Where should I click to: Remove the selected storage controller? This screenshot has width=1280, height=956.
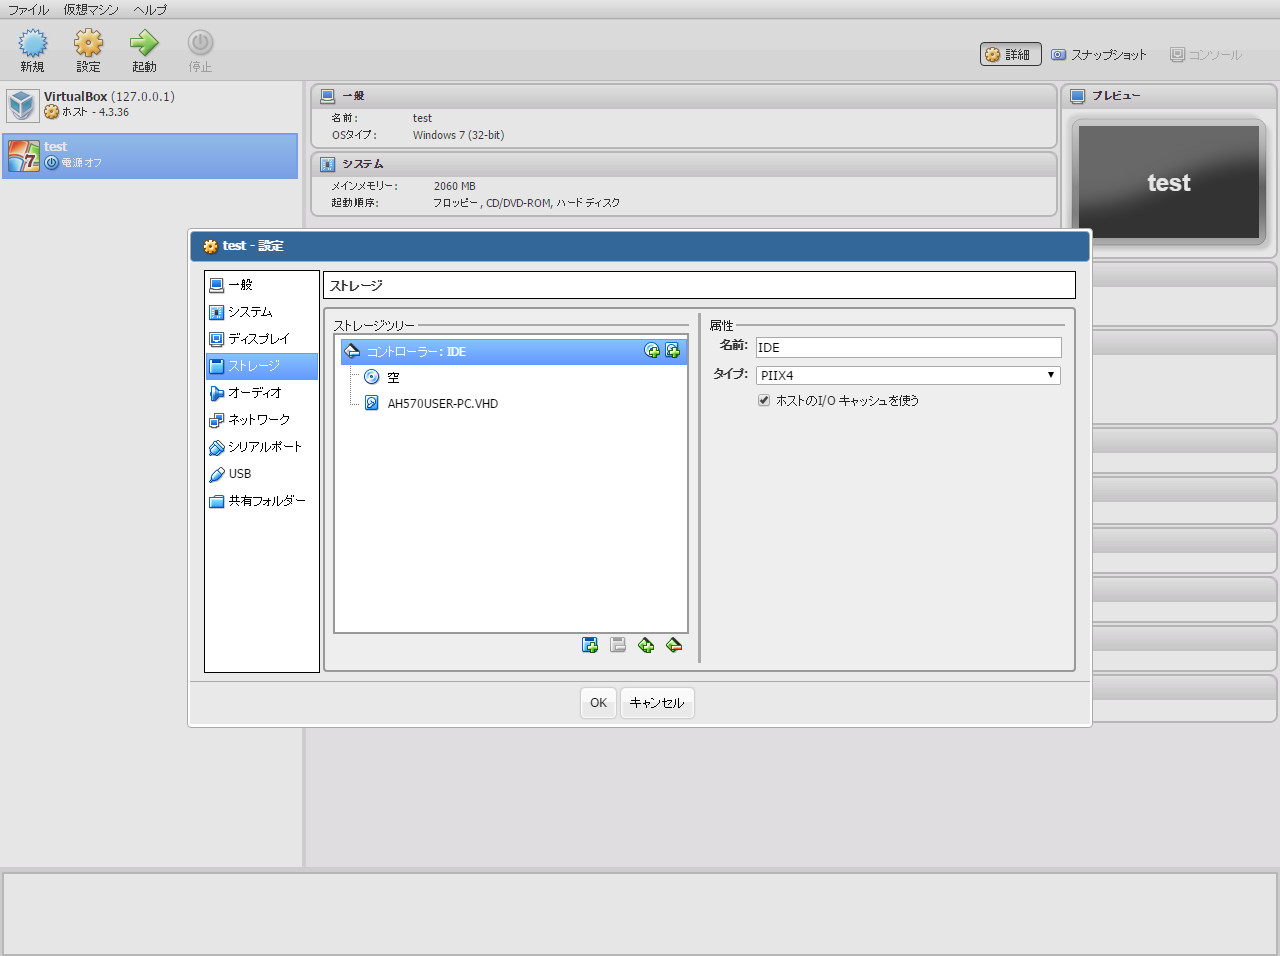(617, 645)
